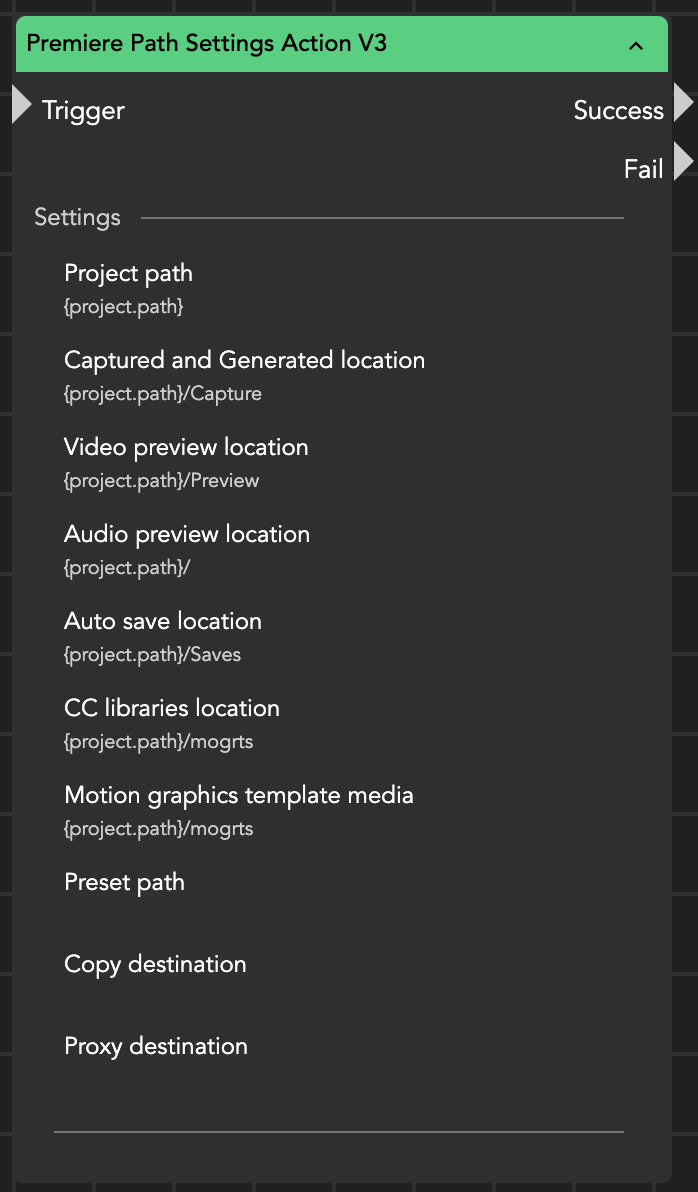The image size is (698, 1192).
Task: Select the Premiere Path Settings Action V3 header
Action: pos(206,44)
